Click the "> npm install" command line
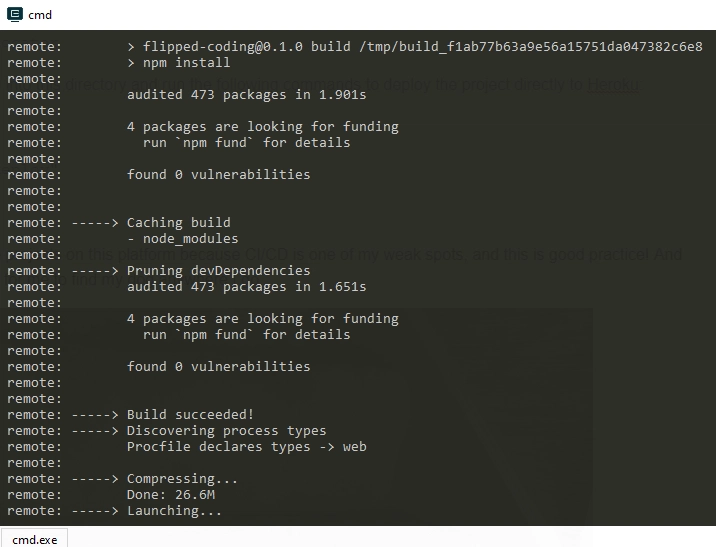This screenshot has height=547, width=716. [179, 63]
